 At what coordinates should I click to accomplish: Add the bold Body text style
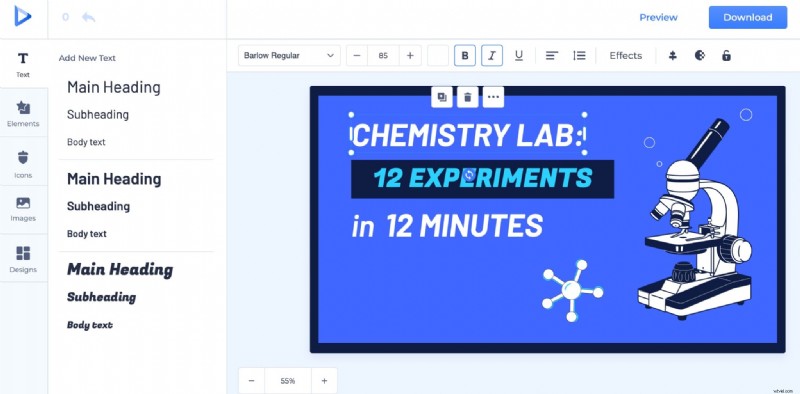coord(87,234)
